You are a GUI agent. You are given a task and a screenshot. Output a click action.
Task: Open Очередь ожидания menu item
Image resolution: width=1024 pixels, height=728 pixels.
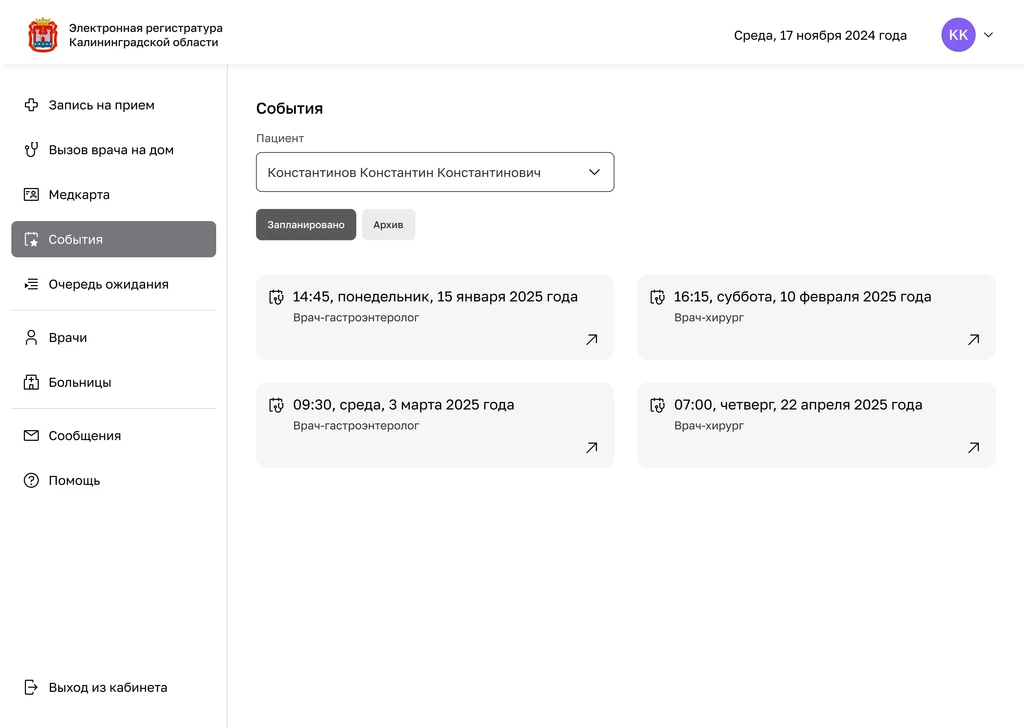click(x=108, y=285)
